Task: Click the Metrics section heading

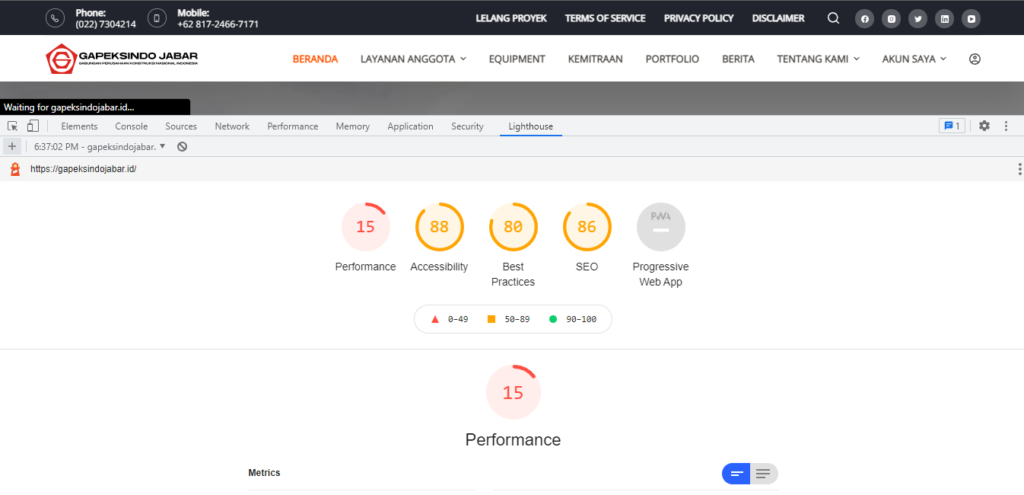Action: pyautogui.click(x=264, y=473)
